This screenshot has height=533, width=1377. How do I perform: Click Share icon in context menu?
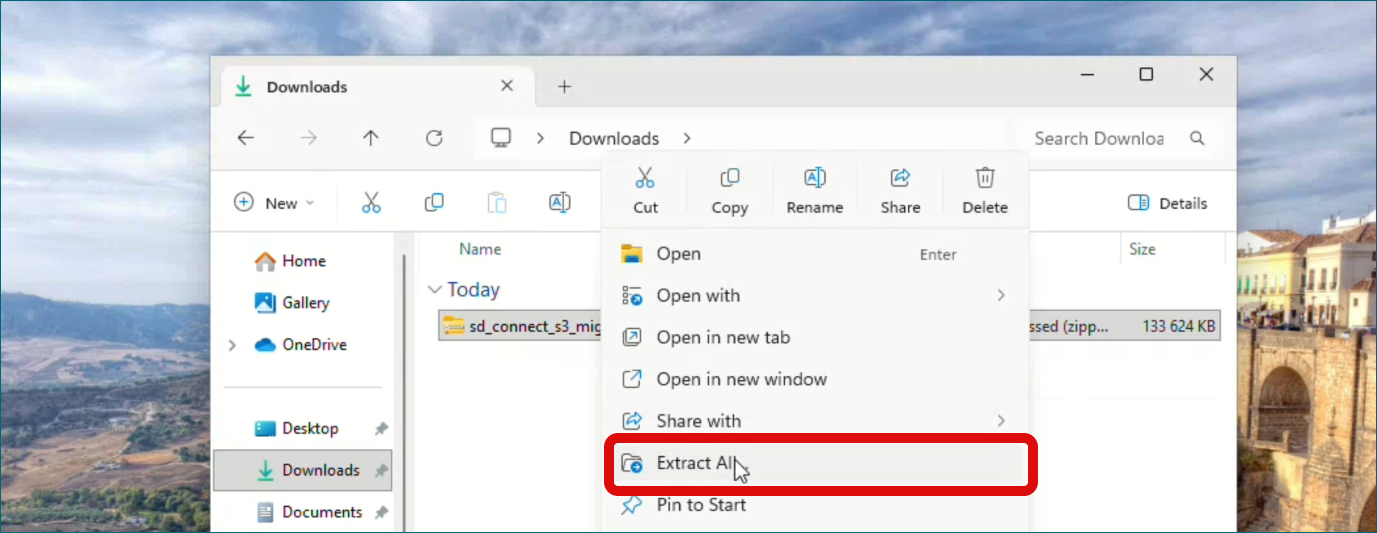900,179
